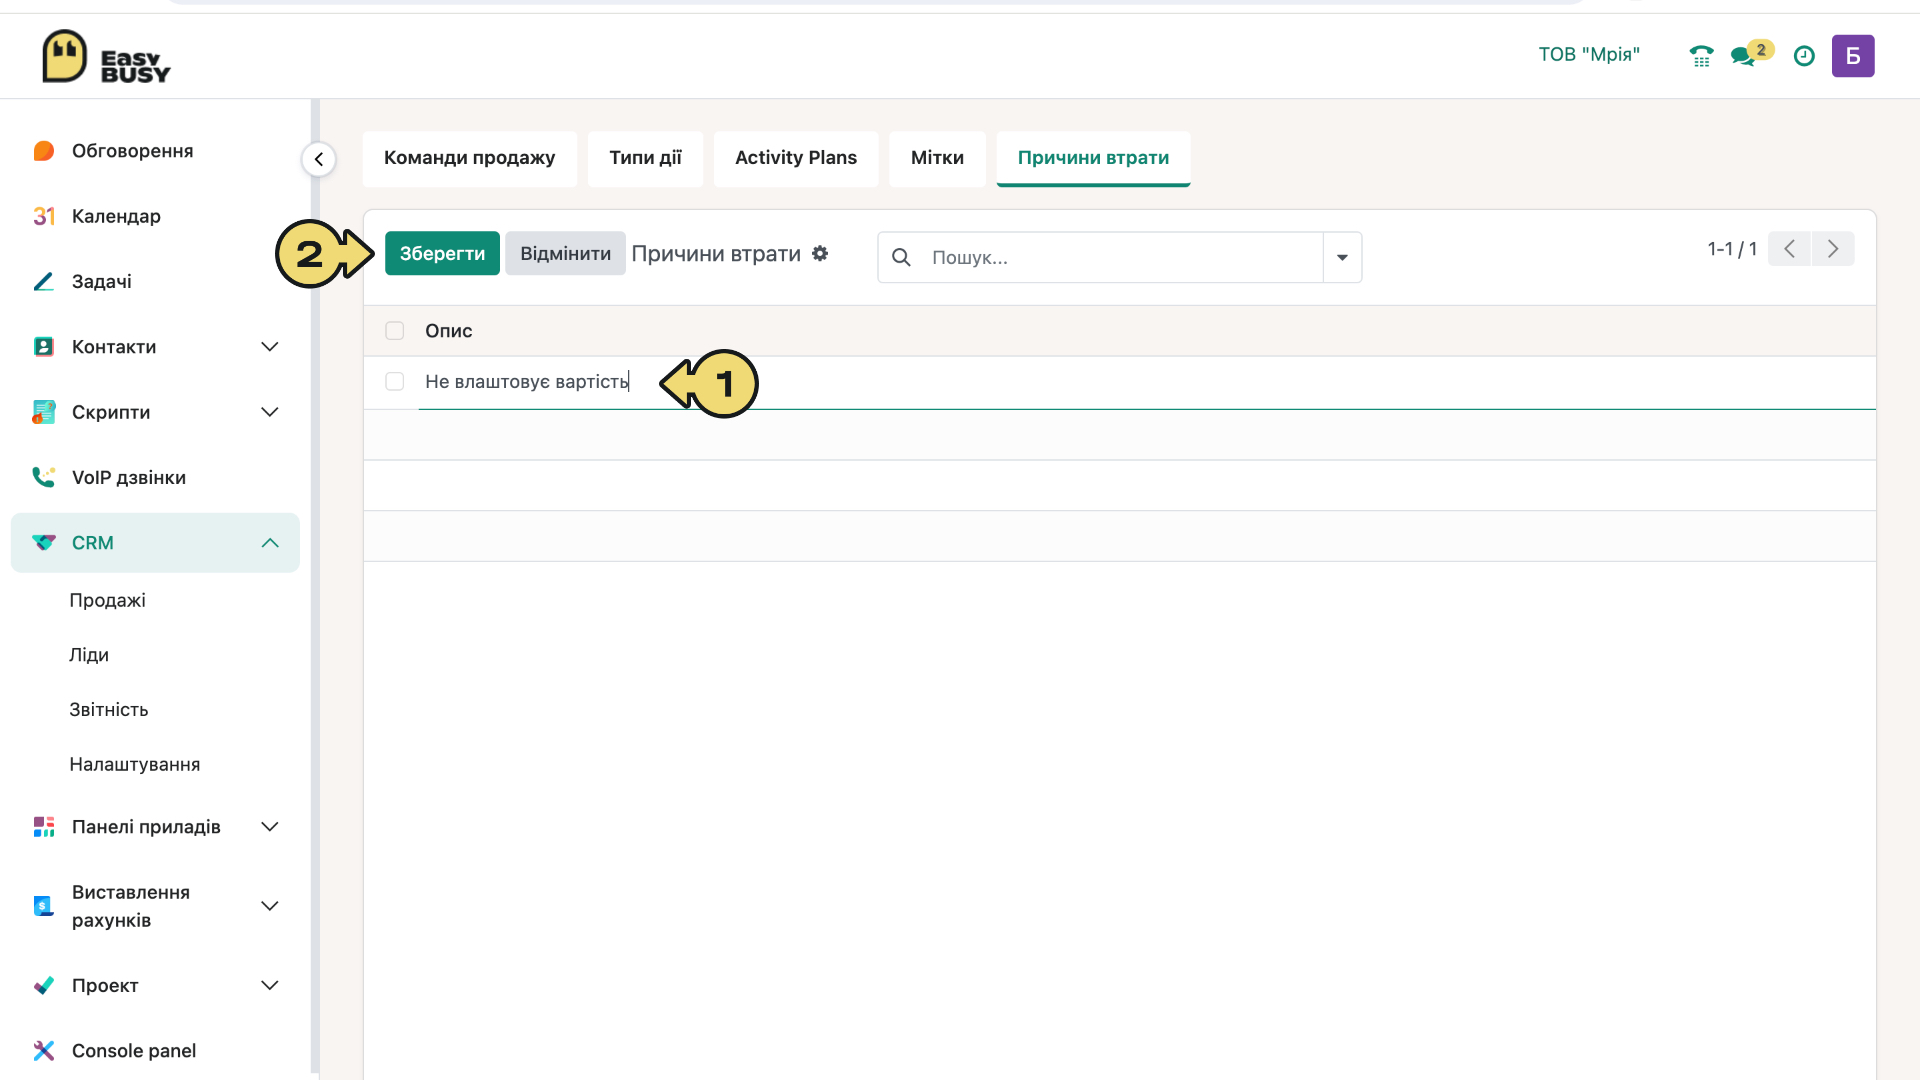Screen dimensions: 1920x1080
Task: Expand the Панелі приладів chevron
Action: tap(270, 827)
